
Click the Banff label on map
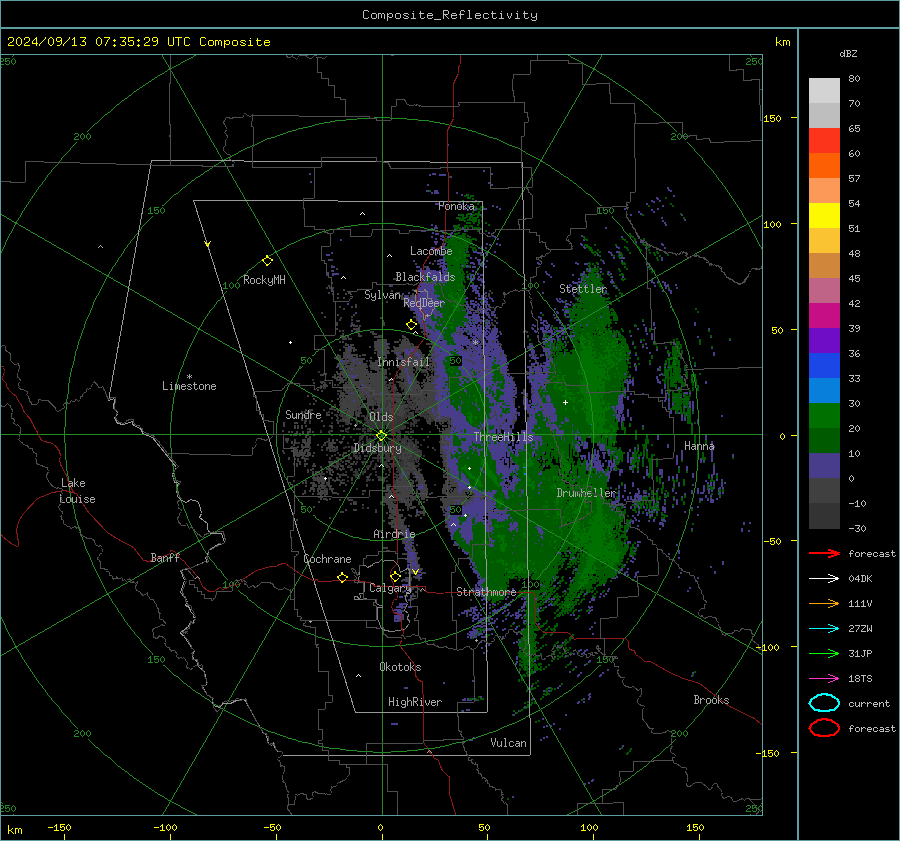(x=165, y=557)
